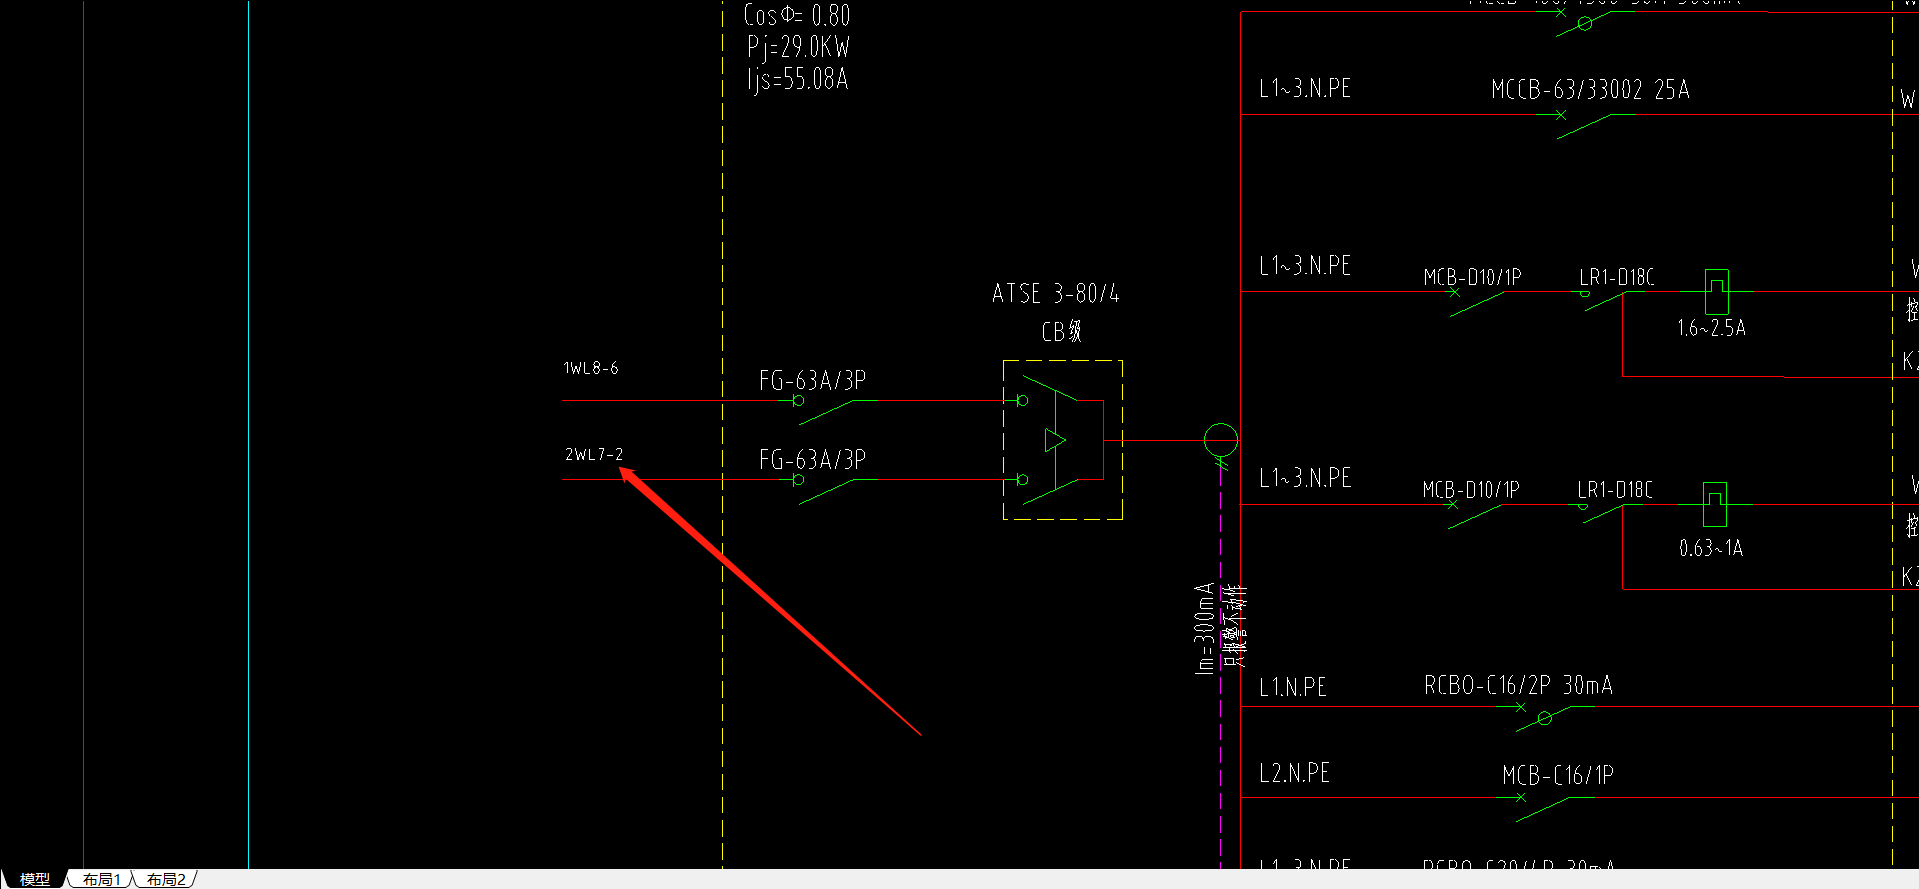Select the RCBO-C16/2P 30mA label
The image size is (1919, 889).
tap(1518, 686)
